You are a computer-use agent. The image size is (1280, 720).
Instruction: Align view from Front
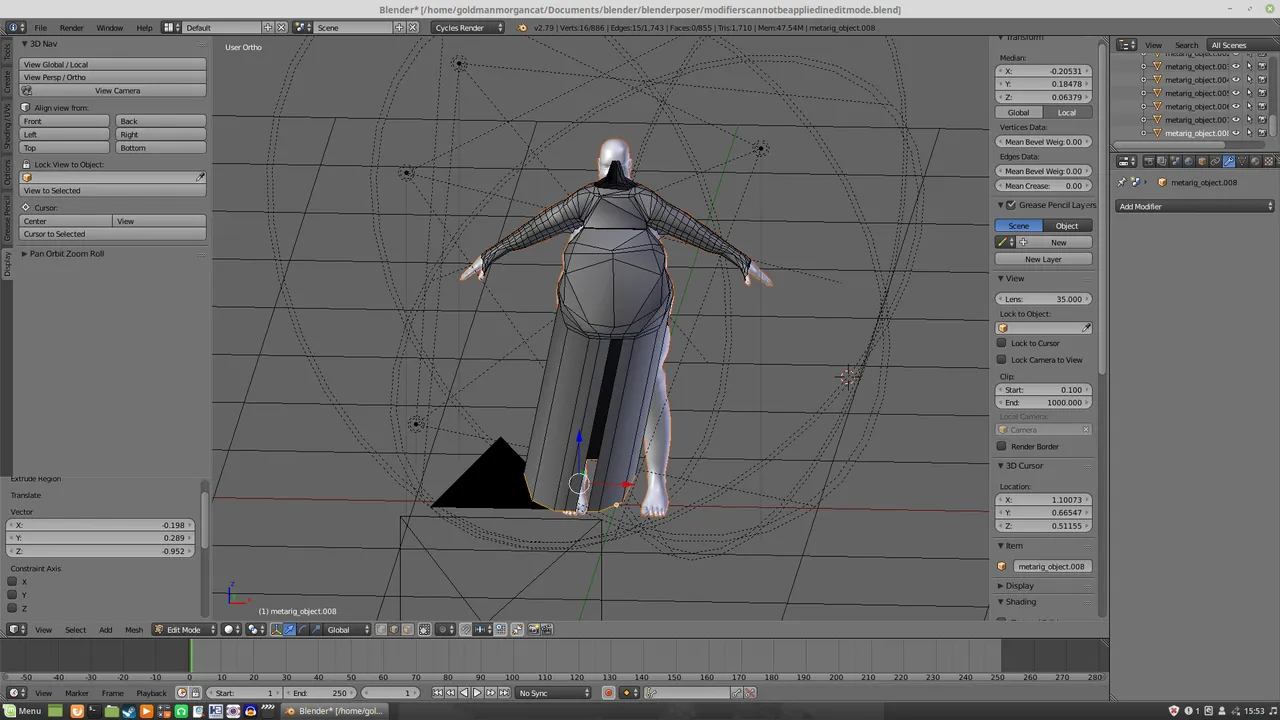tap(64, 121)
